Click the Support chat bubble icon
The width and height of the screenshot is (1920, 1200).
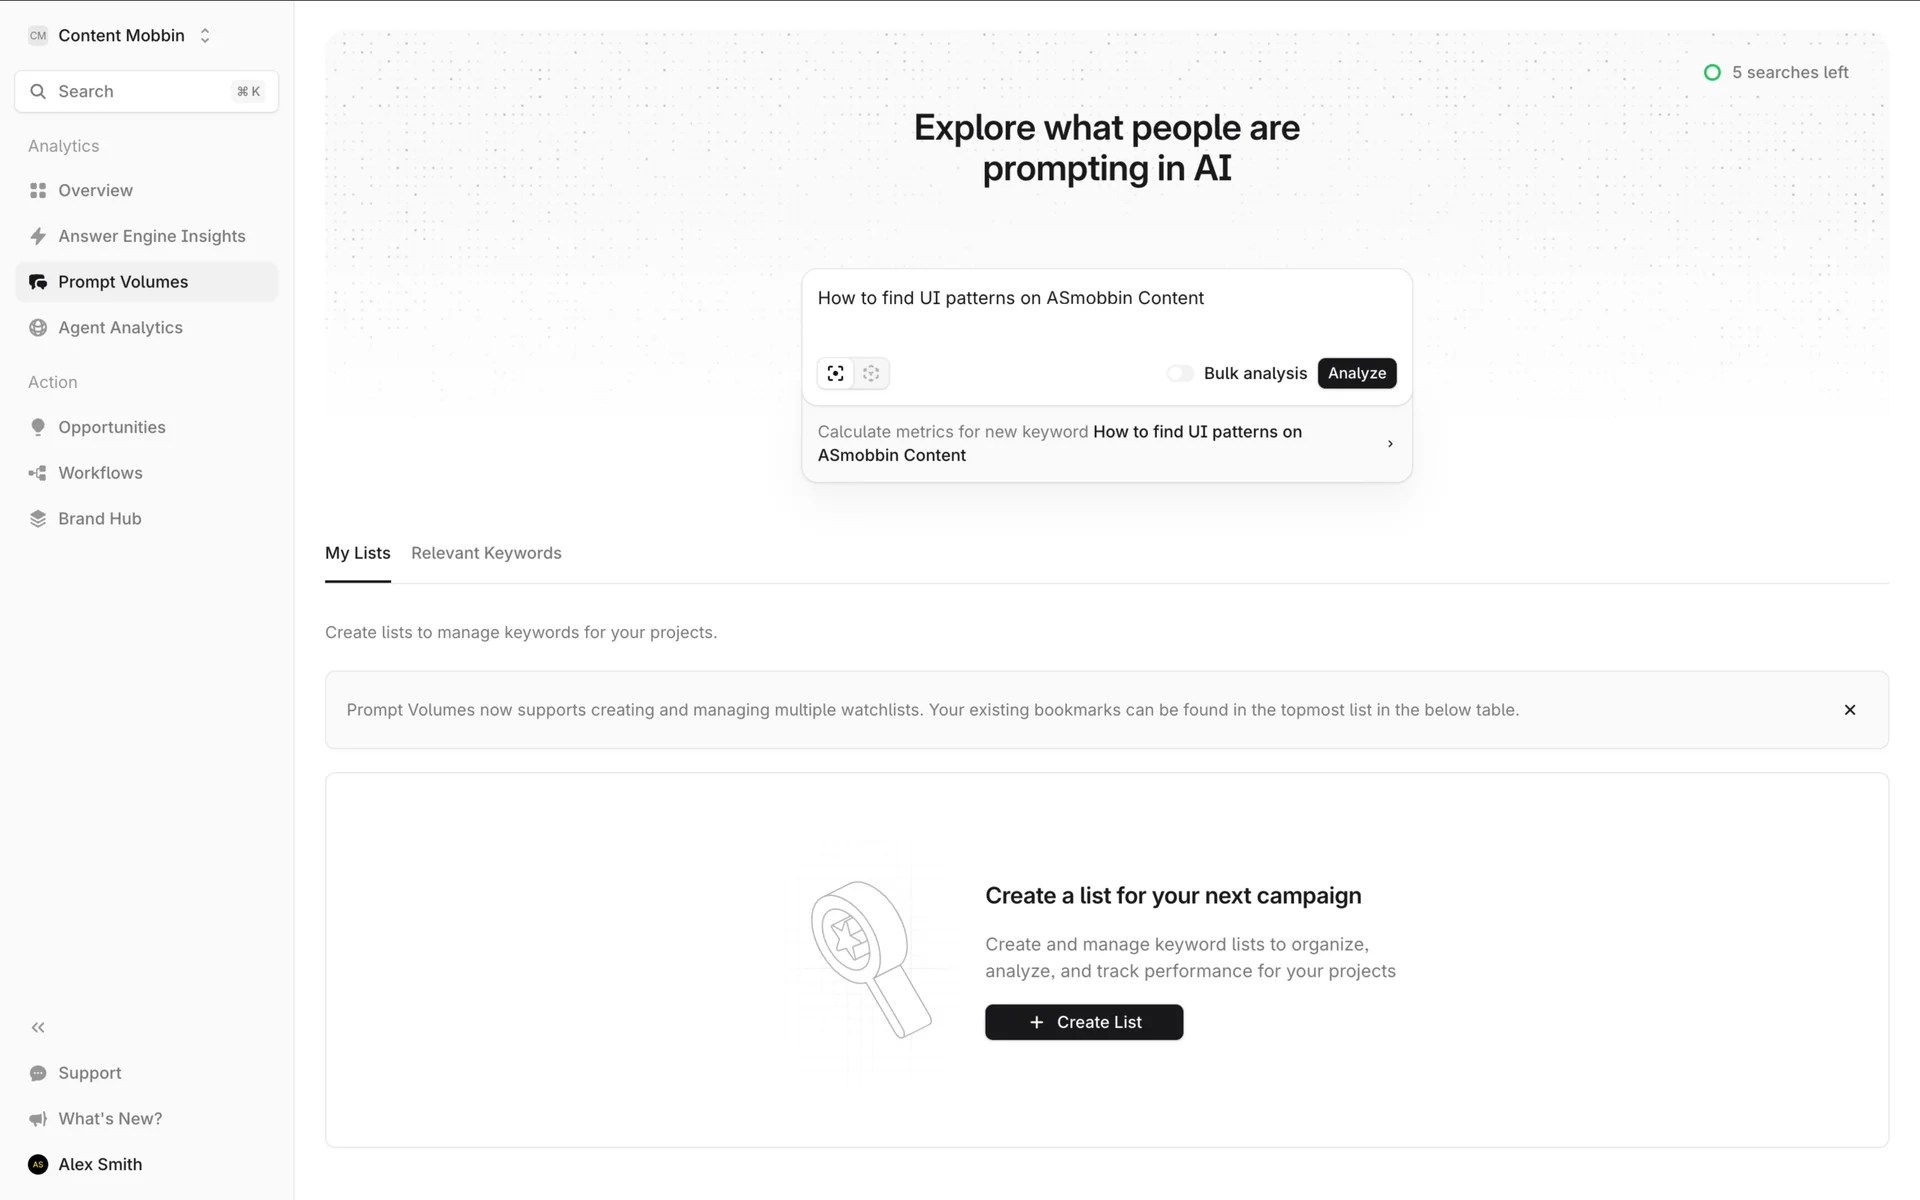coord(38,1073)
